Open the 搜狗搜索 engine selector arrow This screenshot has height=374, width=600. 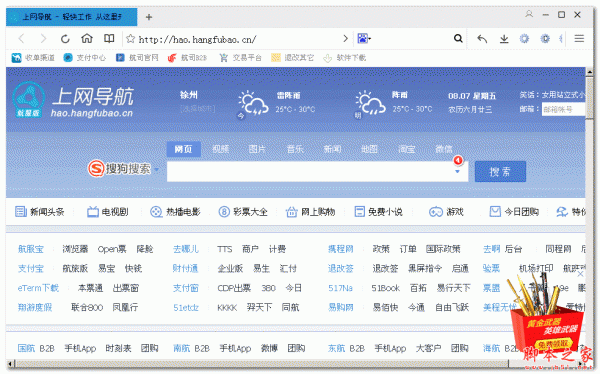tap(157, 169)
